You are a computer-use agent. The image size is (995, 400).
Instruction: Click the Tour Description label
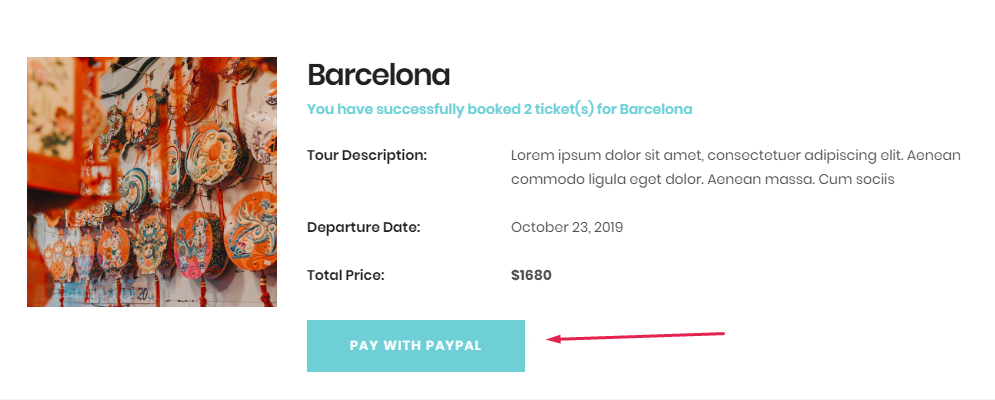coord(367,155)
